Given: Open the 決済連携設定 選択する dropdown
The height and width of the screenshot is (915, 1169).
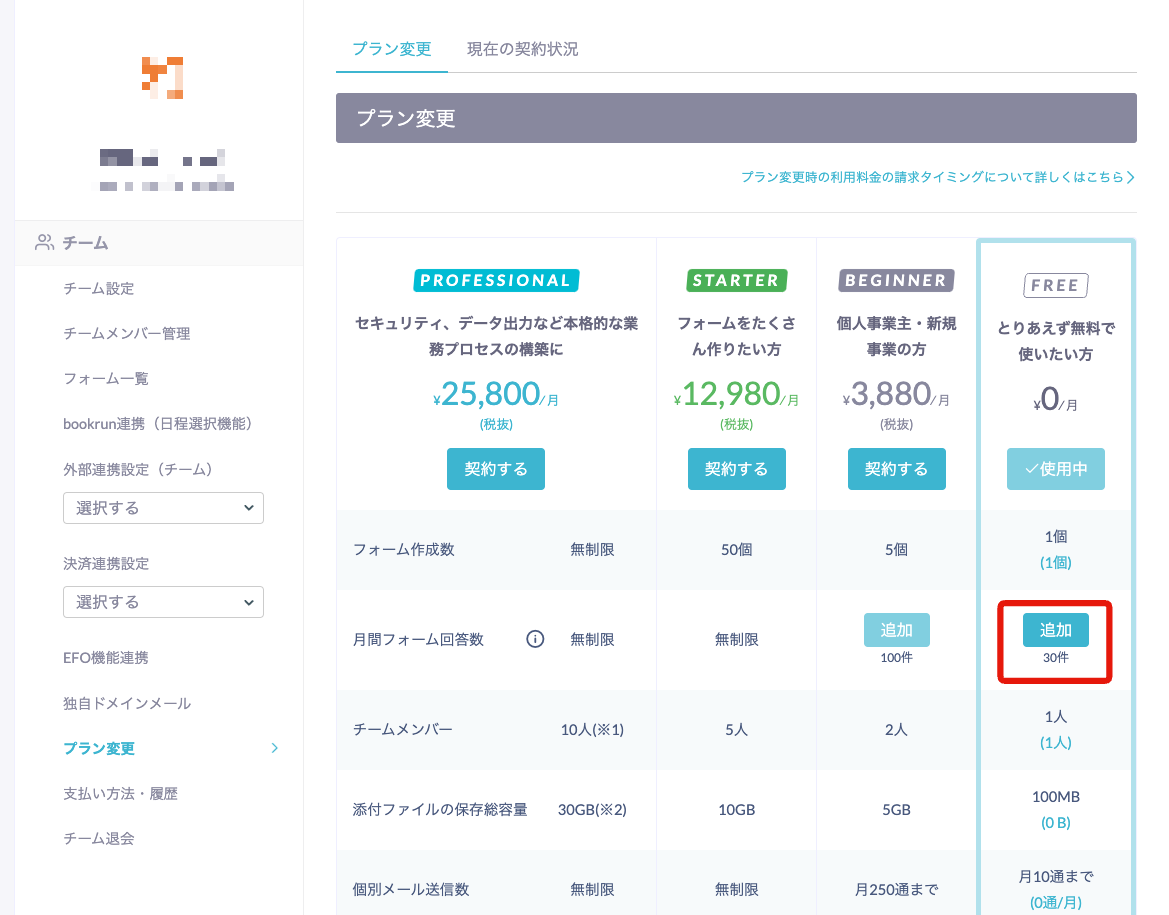Looking at the screenshot, I should pyautogui.click(x=163, y=602).
